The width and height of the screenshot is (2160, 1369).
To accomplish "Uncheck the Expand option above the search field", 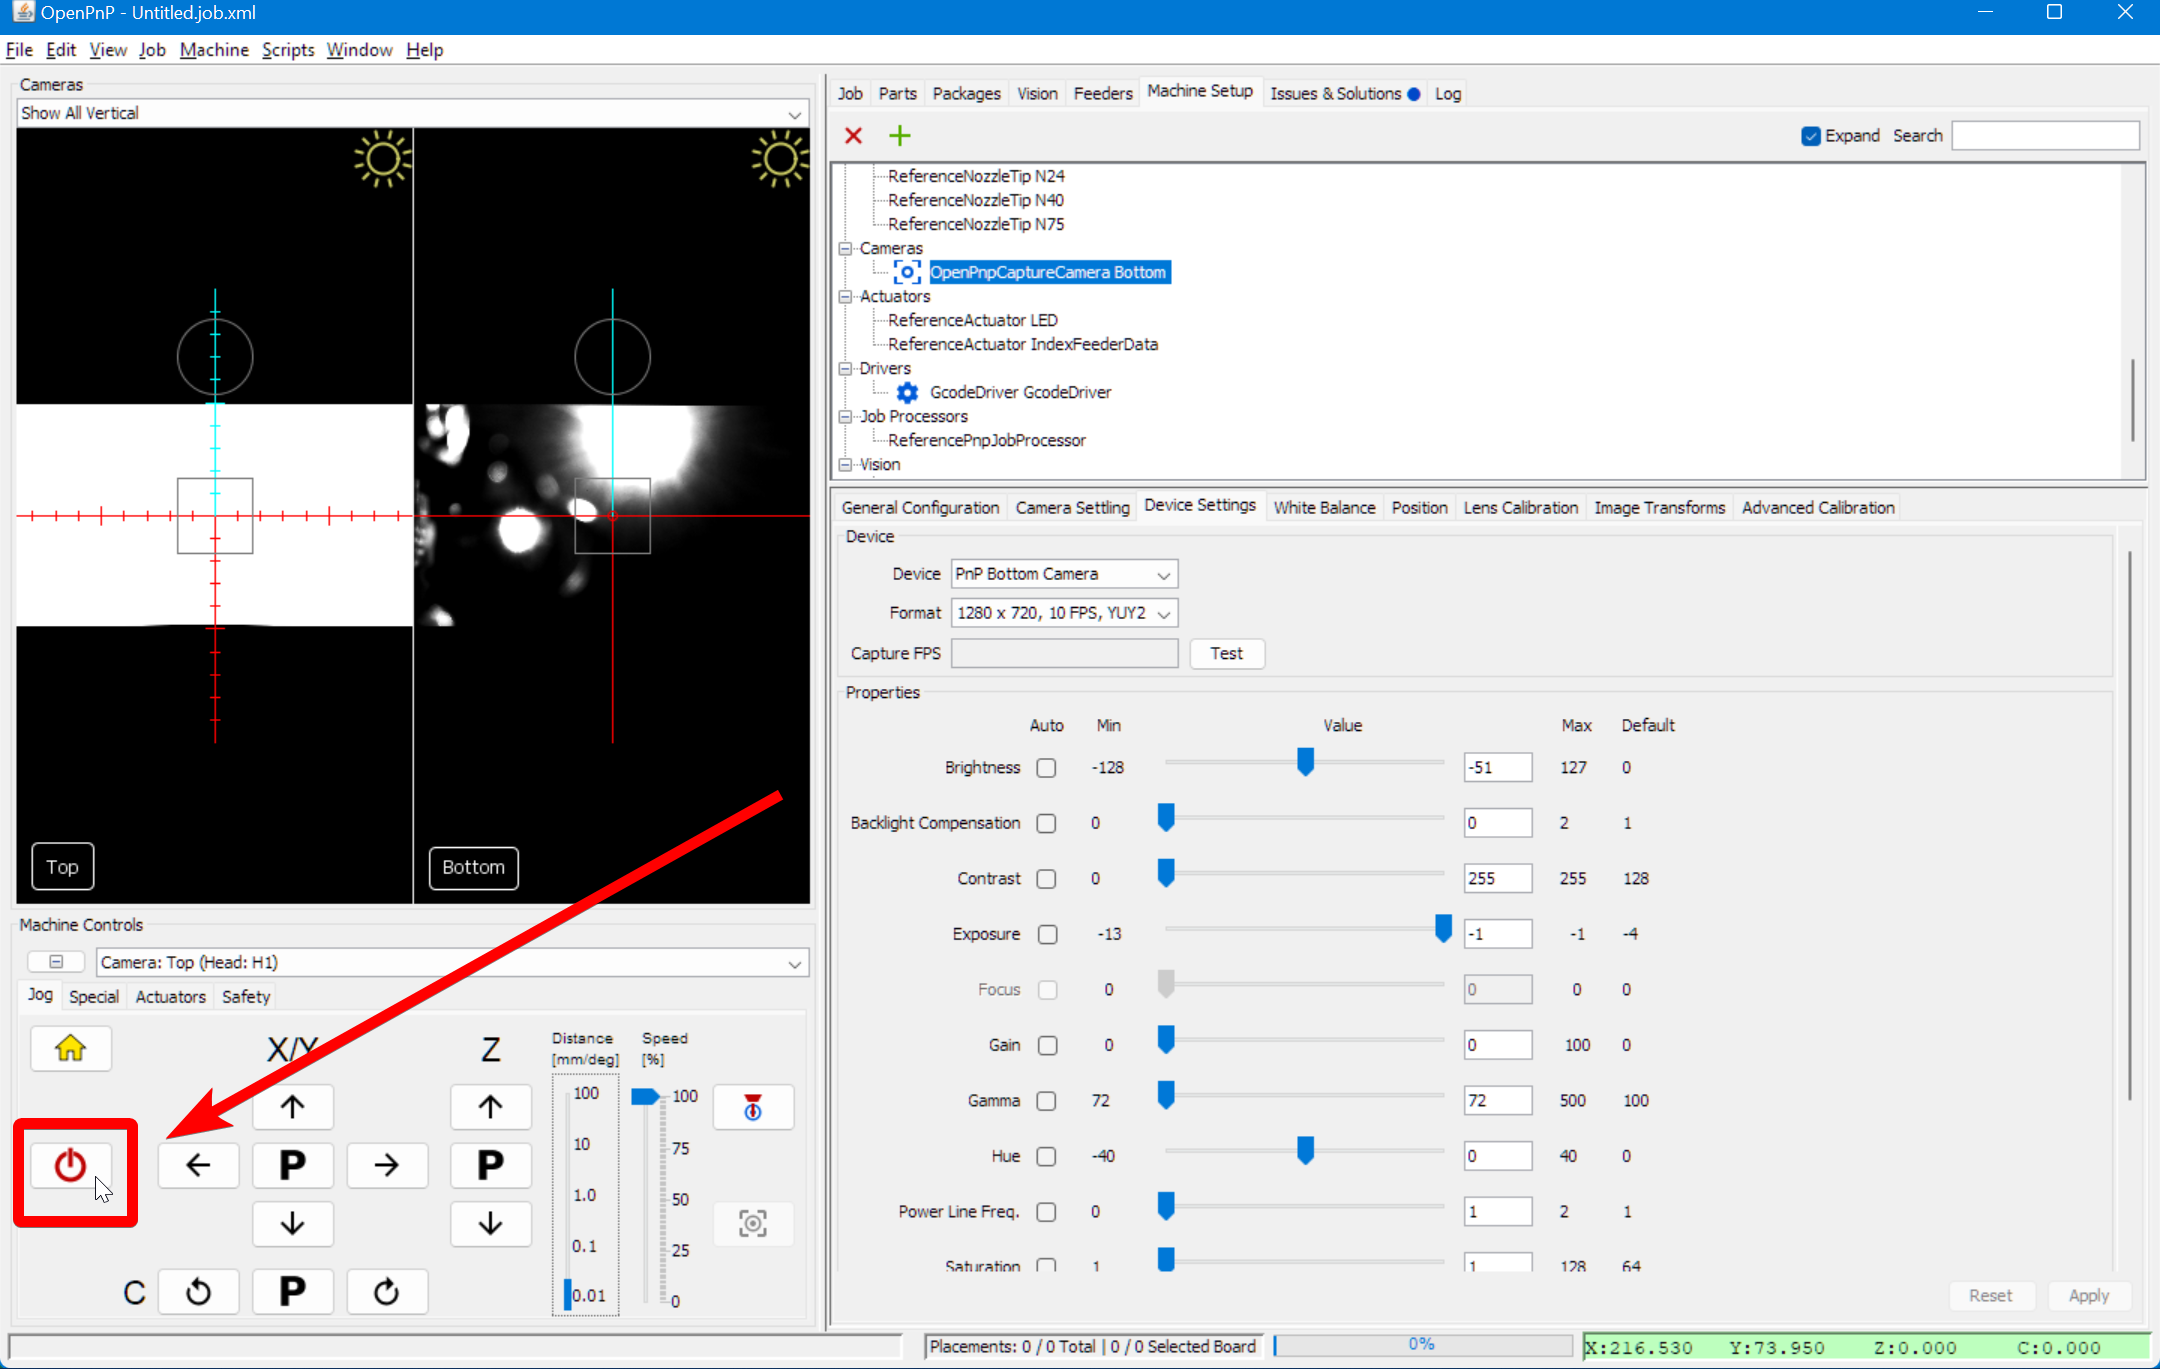I will click(x=1810, y=135).
